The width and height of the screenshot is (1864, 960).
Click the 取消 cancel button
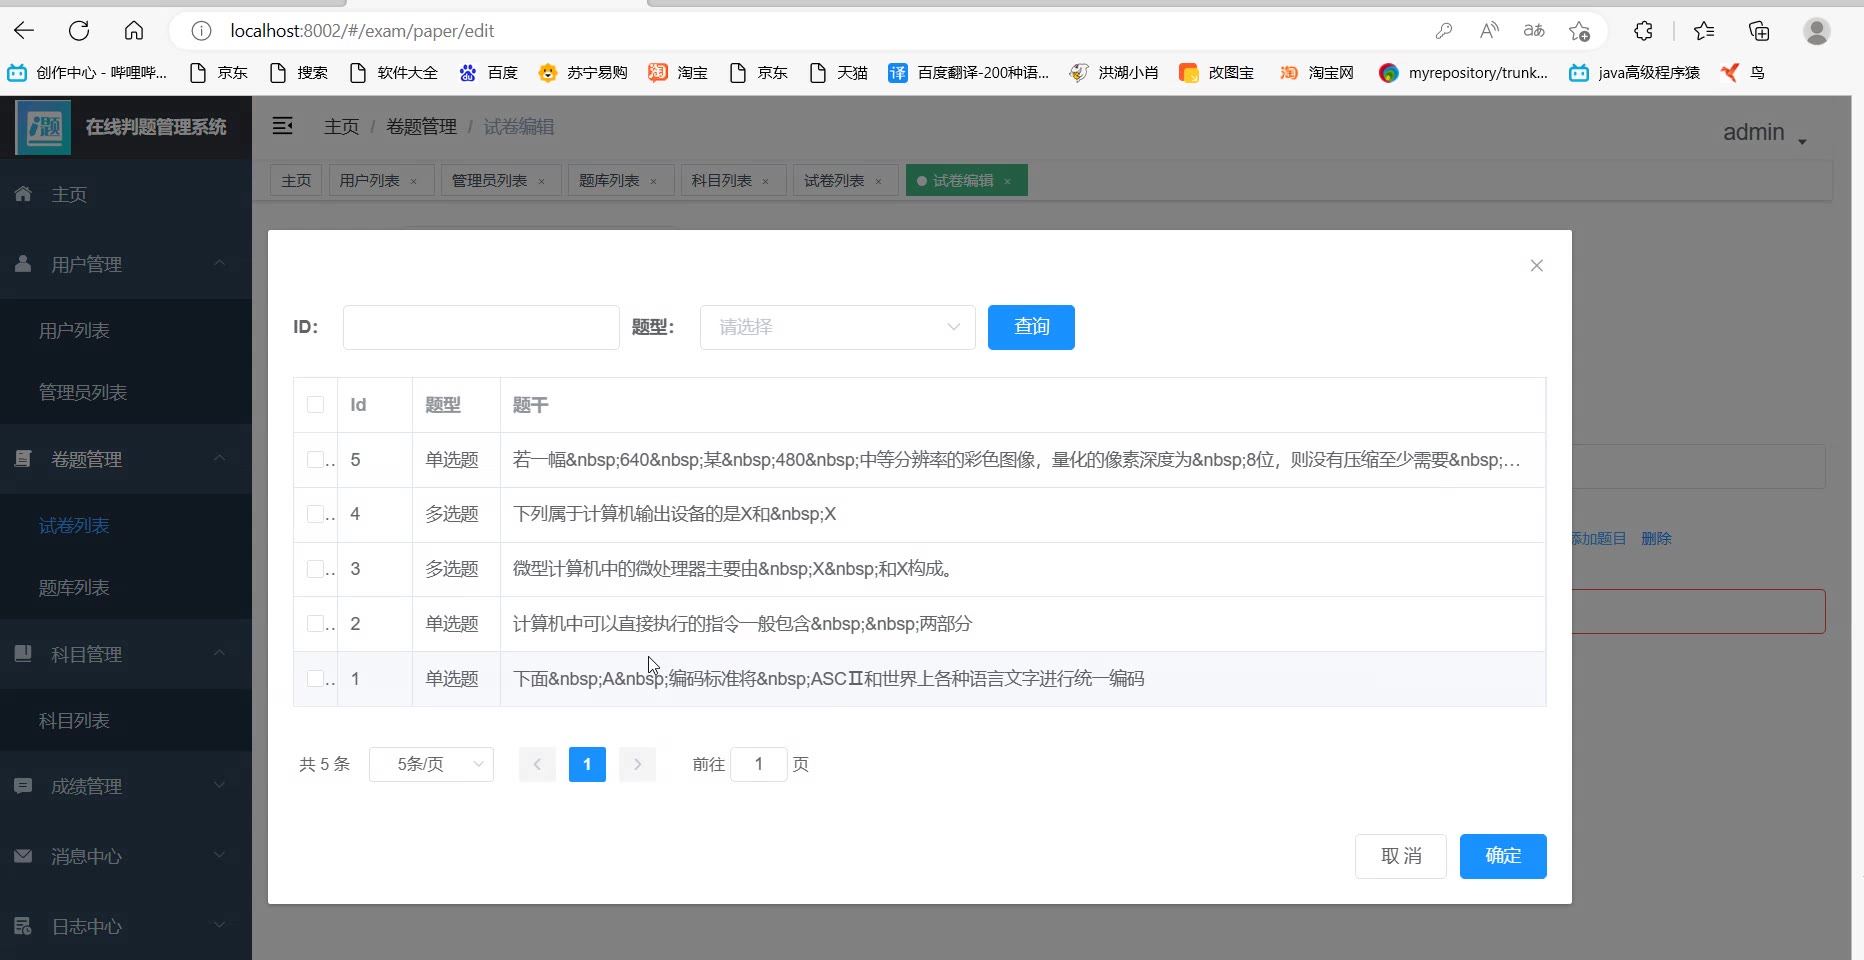click(x=1401, y=856)
